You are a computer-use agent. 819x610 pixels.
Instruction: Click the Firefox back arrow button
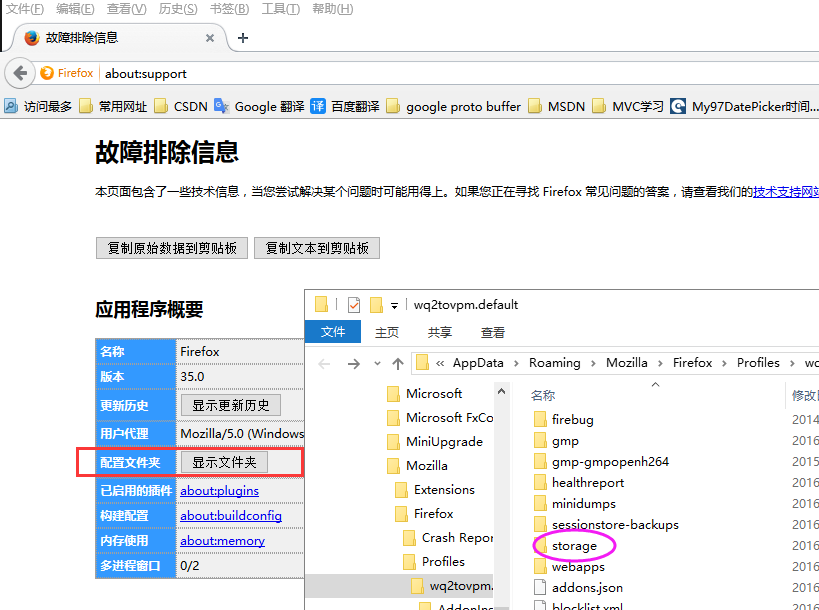click(20, 73)
